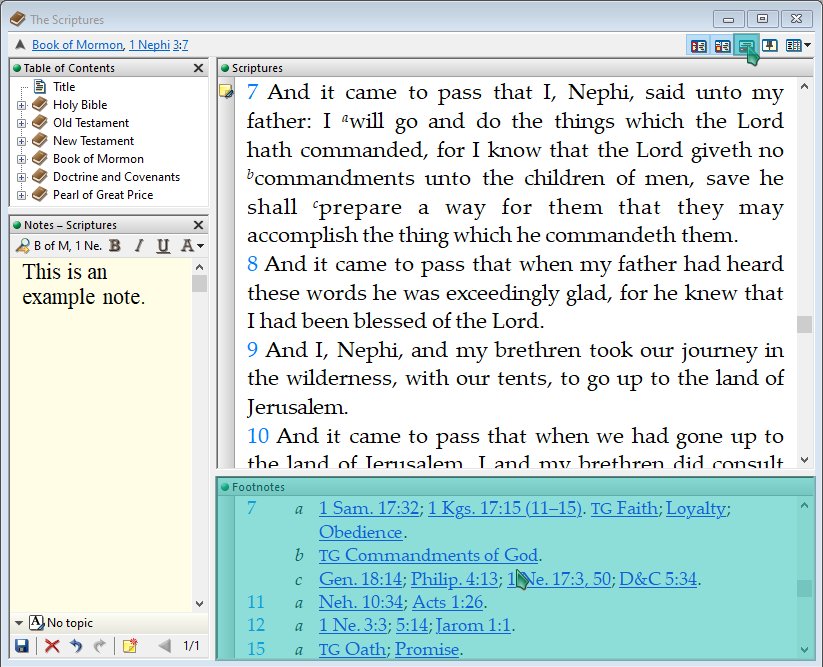Undo the last note edit
This screenshot has width=823, height=667.
[x=76, y=646]
